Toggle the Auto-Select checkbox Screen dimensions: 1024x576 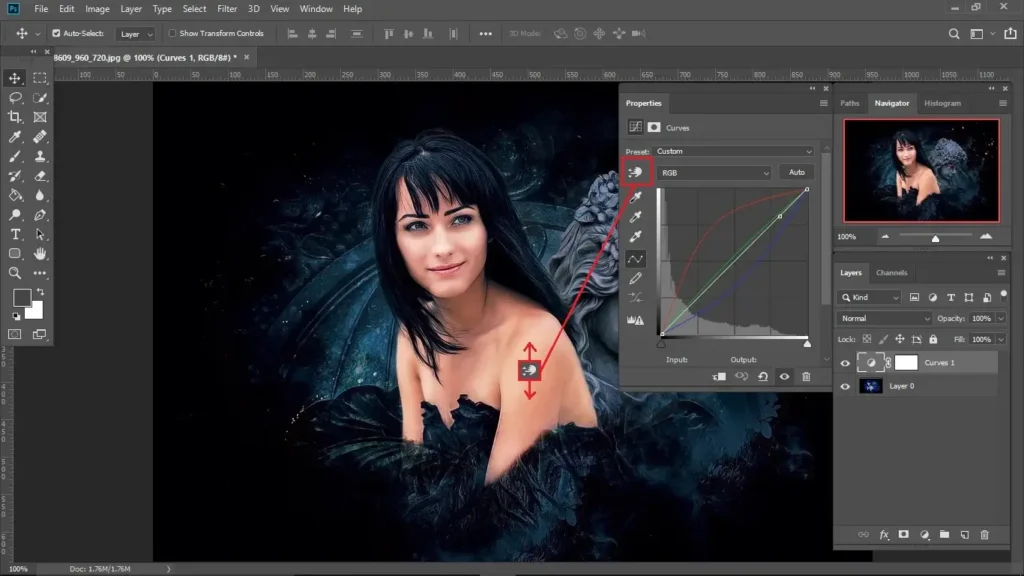56,33
